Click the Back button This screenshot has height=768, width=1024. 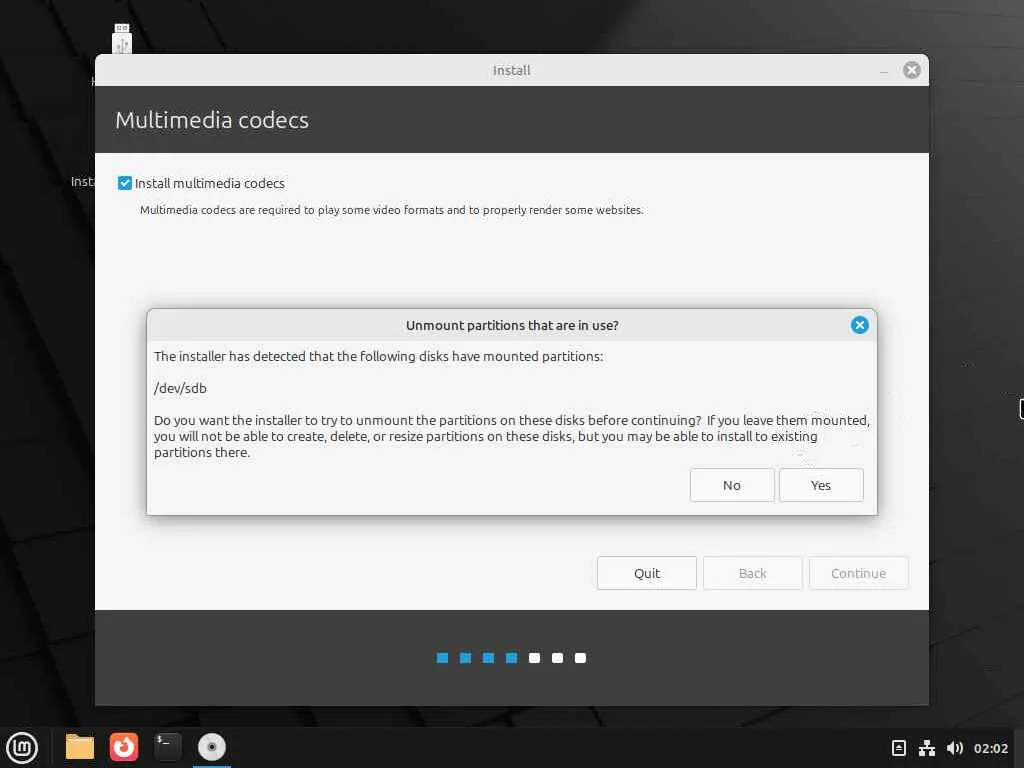[x=752, y=573]
